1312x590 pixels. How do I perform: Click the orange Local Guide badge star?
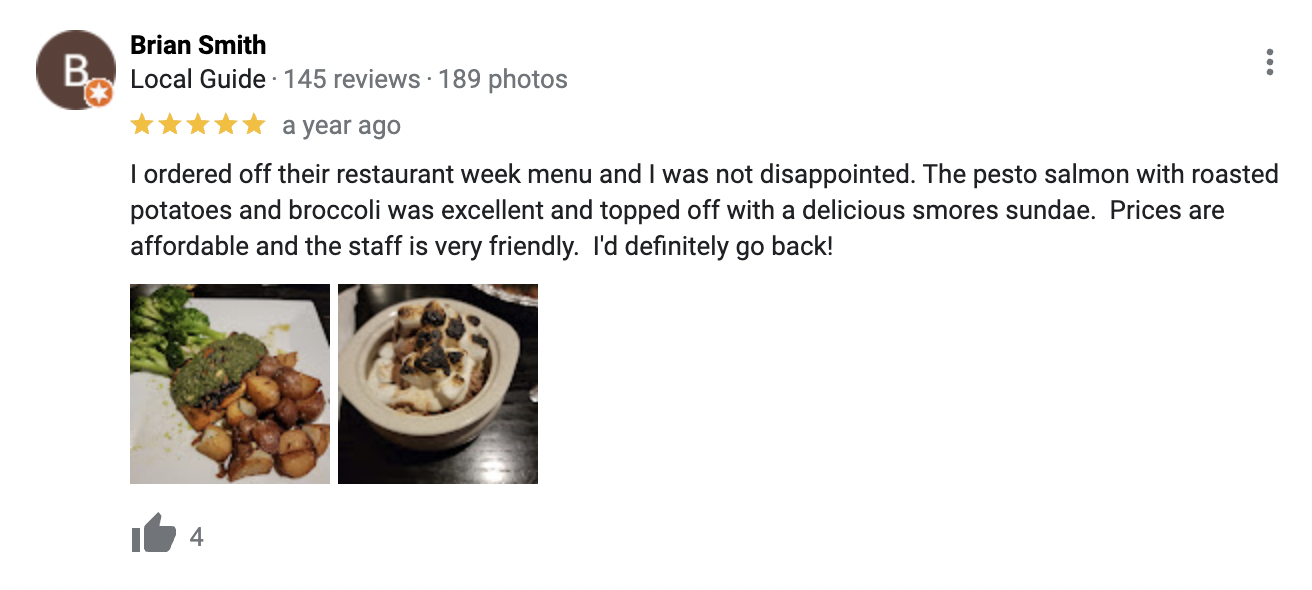point(99,94)
